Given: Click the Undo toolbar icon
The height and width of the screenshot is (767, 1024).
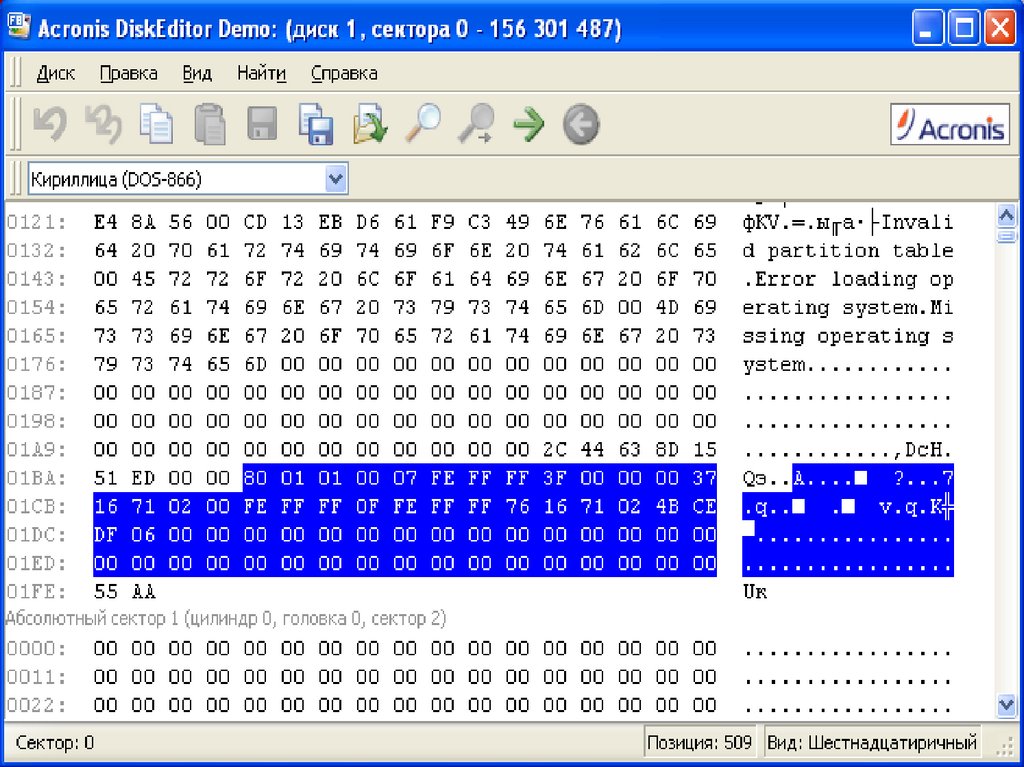Looking at the screenshot, I should (50, 123).
